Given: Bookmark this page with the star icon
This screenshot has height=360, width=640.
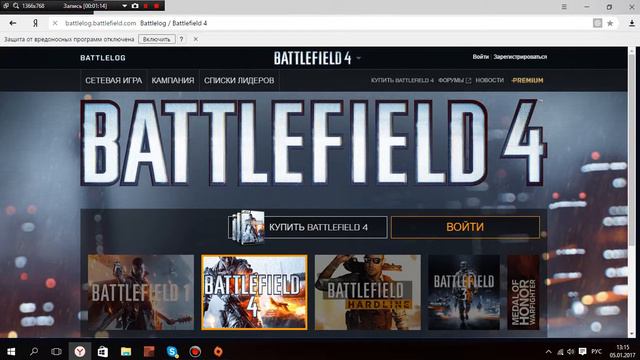Looking at the screenshot, I should tap(610, 23).
